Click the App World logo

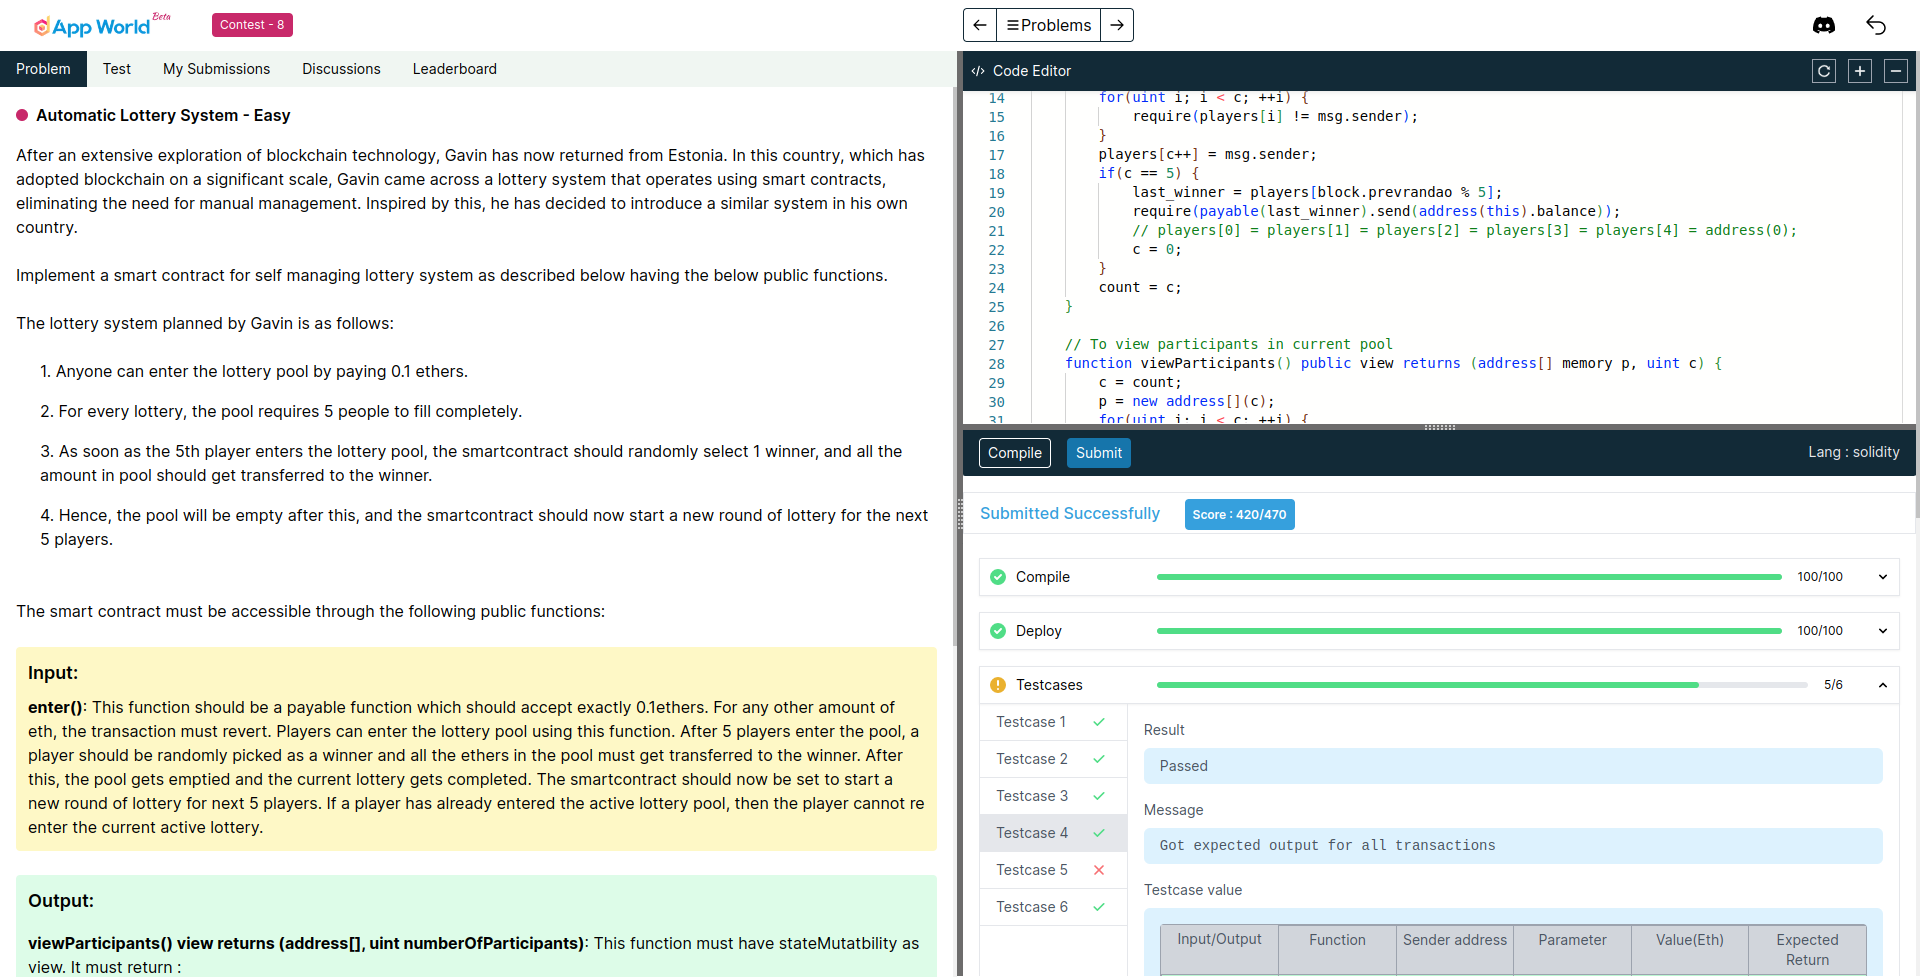[x=93, y=26]
